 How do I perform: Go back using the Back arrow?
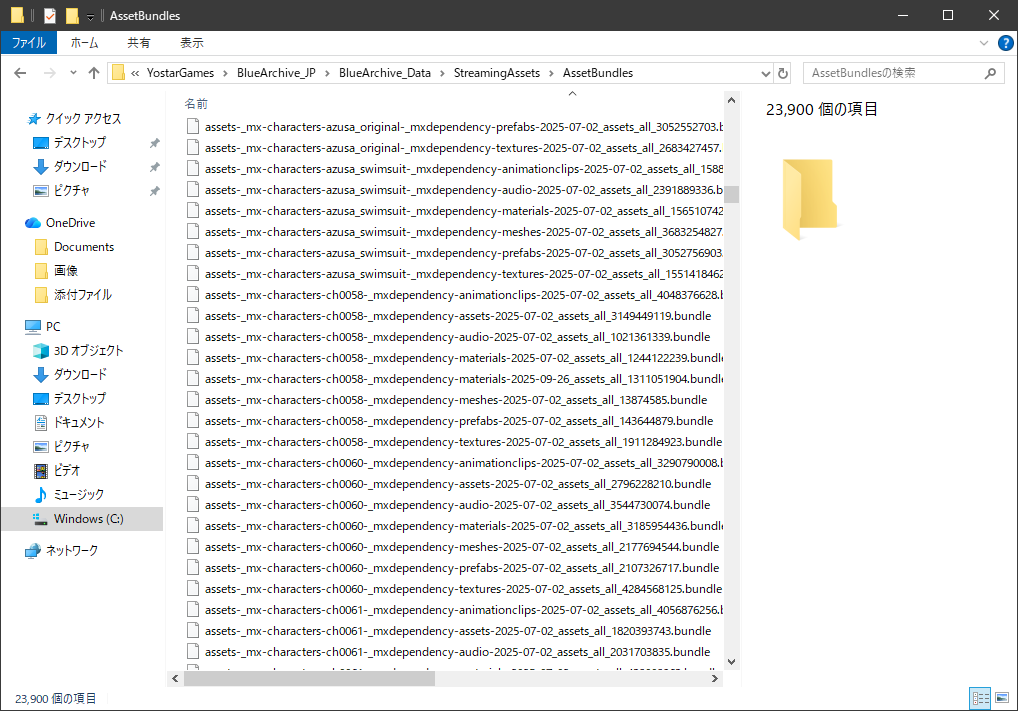coord(21,73)
